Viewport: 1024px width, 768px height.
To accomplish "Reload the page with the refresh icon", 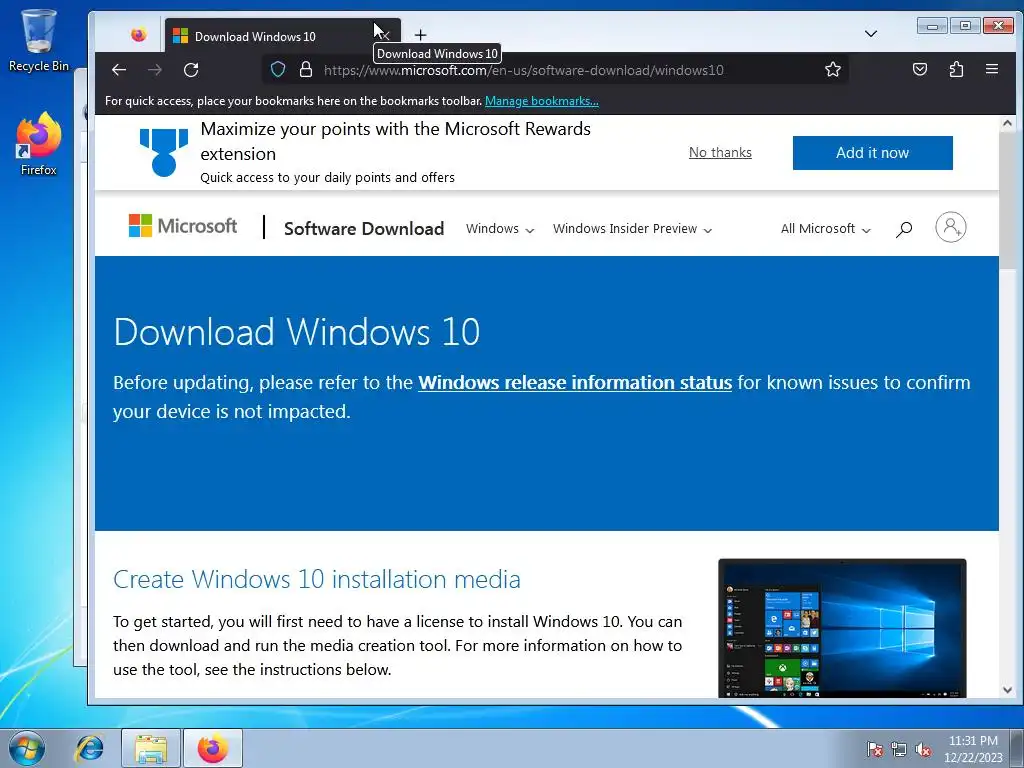I will point(191,70).
